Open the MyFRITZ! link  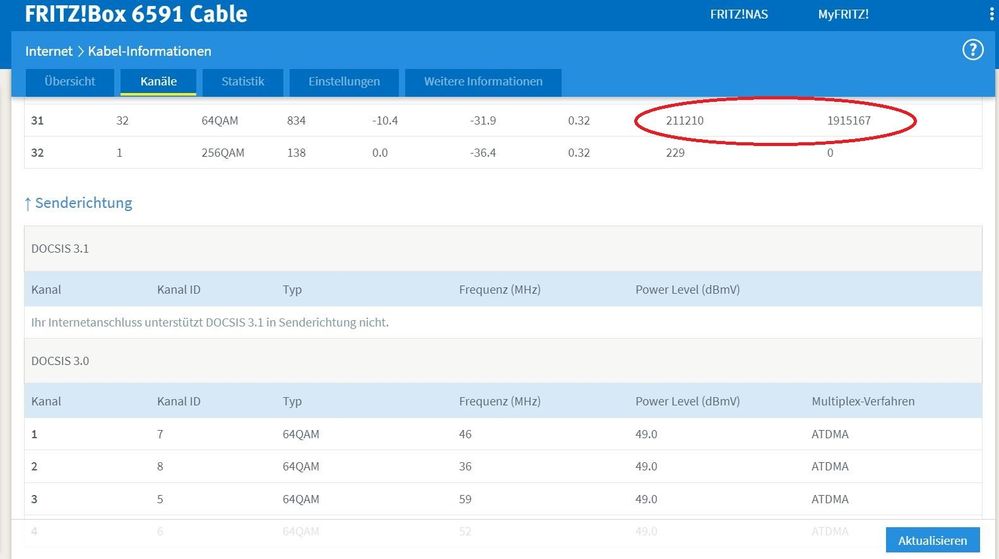(x=843, y=15)
